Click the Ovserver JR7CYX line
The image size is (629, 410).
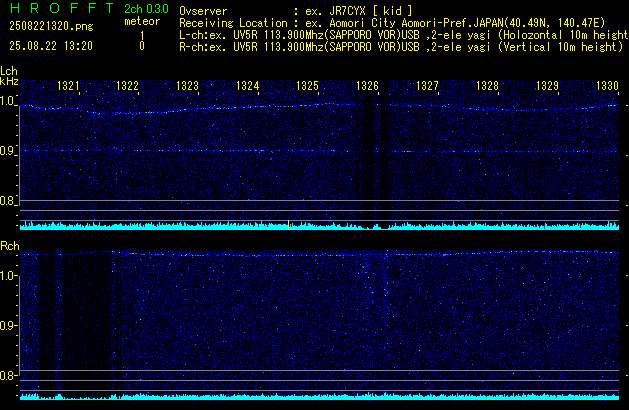tap(296, 11)
